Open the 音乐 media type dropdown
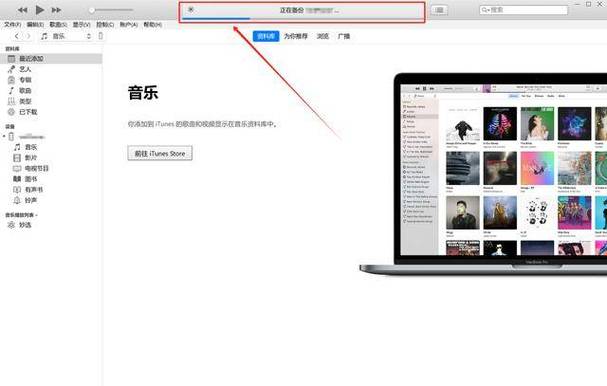This screenshot has width=607, height=386. [x=67, y=36]
